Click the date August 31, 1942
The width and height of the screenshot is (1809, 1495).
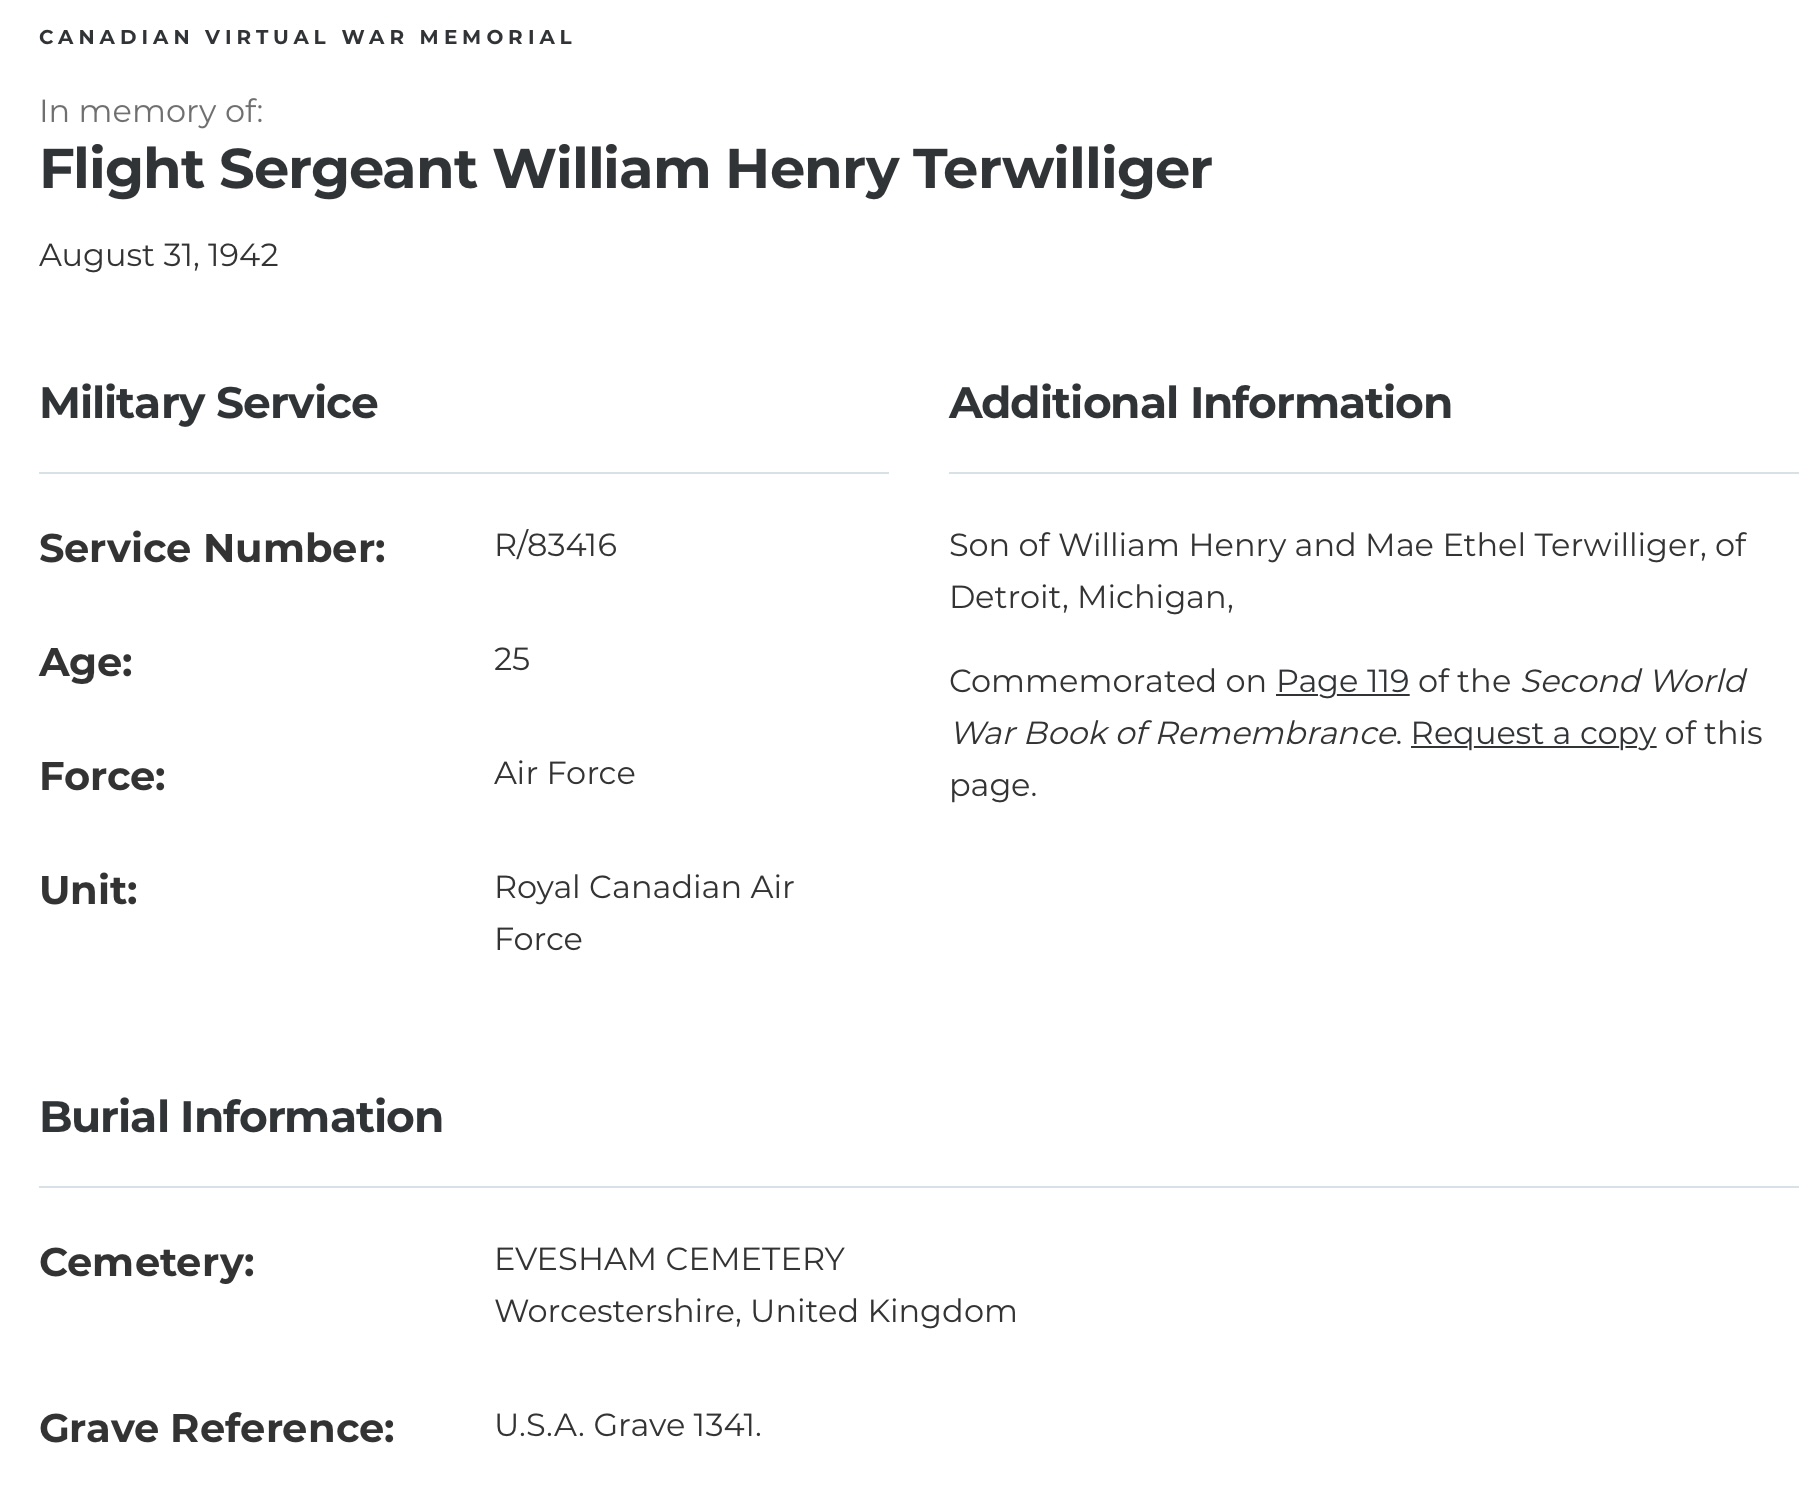tap(158, 255)
